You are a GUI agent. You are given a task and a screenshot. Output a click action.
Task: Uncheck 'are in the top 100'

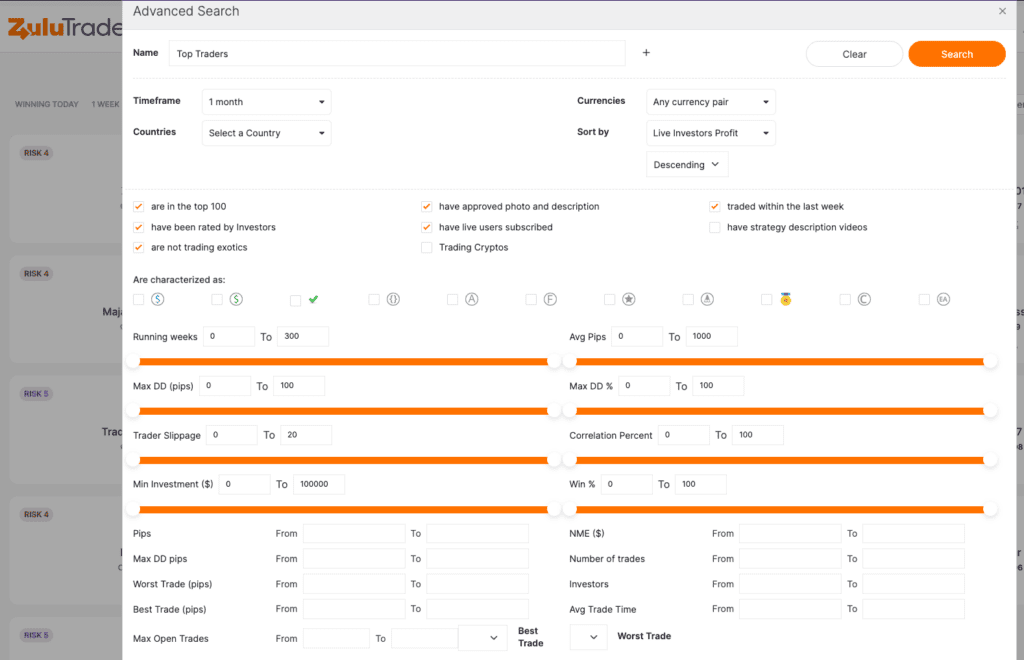click(x=138, y=207)
